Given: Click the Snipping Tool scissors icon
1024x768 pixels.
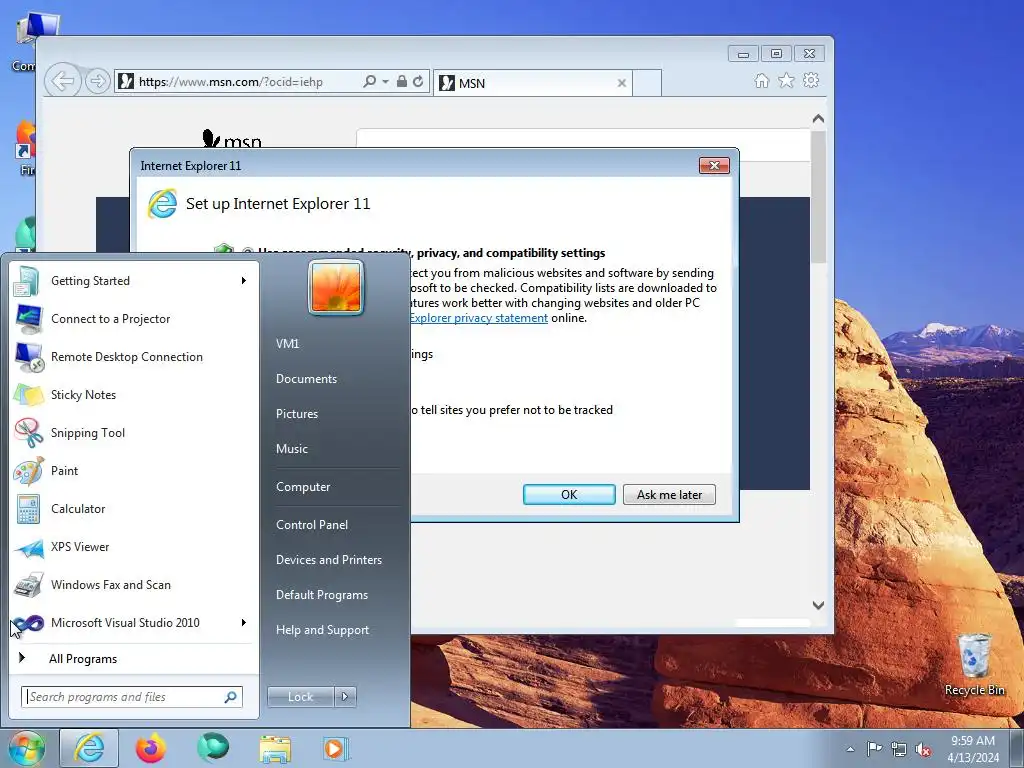Looking at the screenshot, I should 28,432.
